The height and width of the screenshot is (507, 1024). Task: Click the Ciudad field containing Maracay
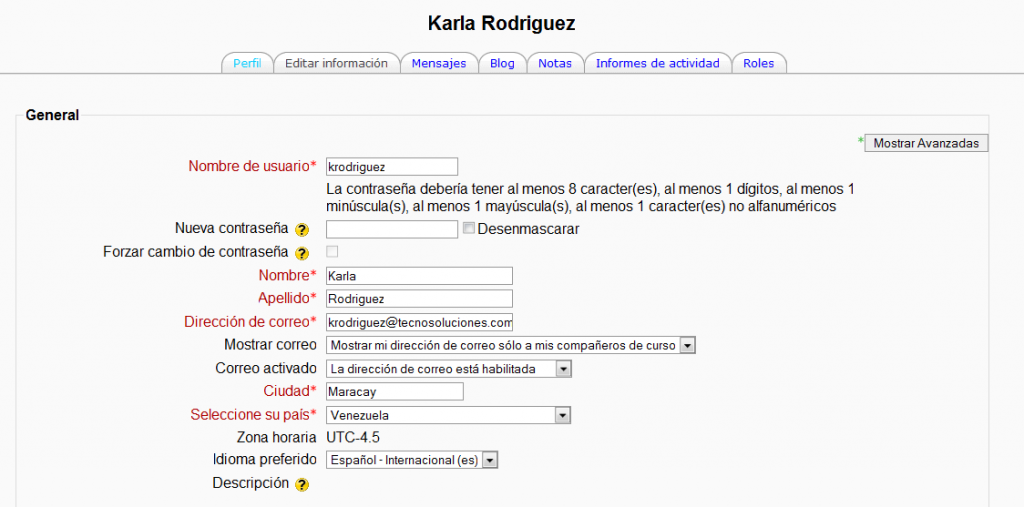pyautogui.click(x=395, y=392)
